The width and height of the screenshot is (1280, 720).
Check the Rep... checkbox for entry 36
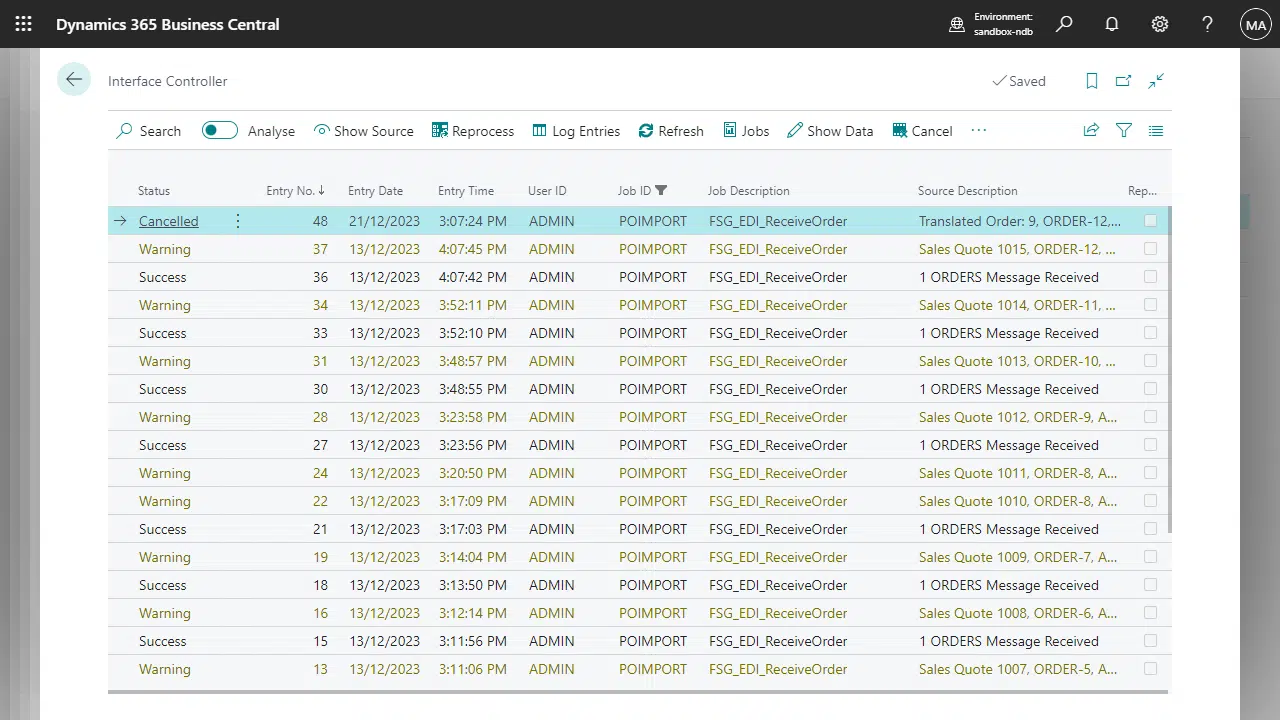(1150, 277)
